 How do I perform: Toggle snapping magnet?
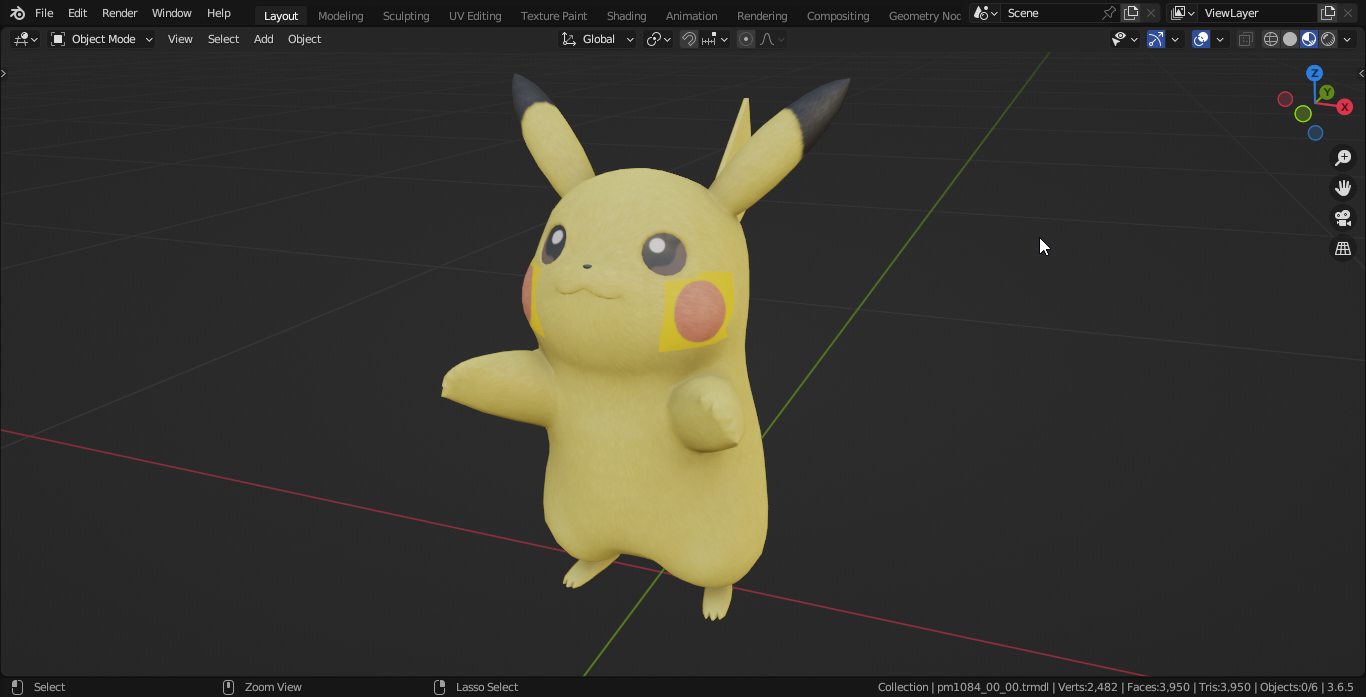pyautogui.click(x=689, y=39)
